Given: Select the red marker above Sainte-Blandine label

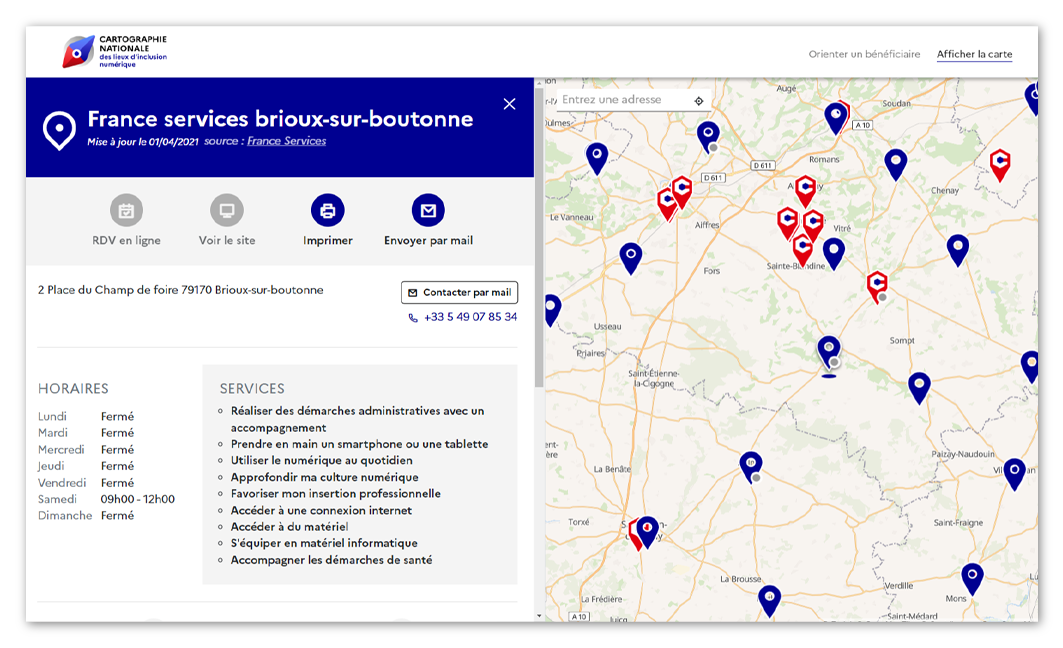Looking at the screenshot, I should click(803, 249).
